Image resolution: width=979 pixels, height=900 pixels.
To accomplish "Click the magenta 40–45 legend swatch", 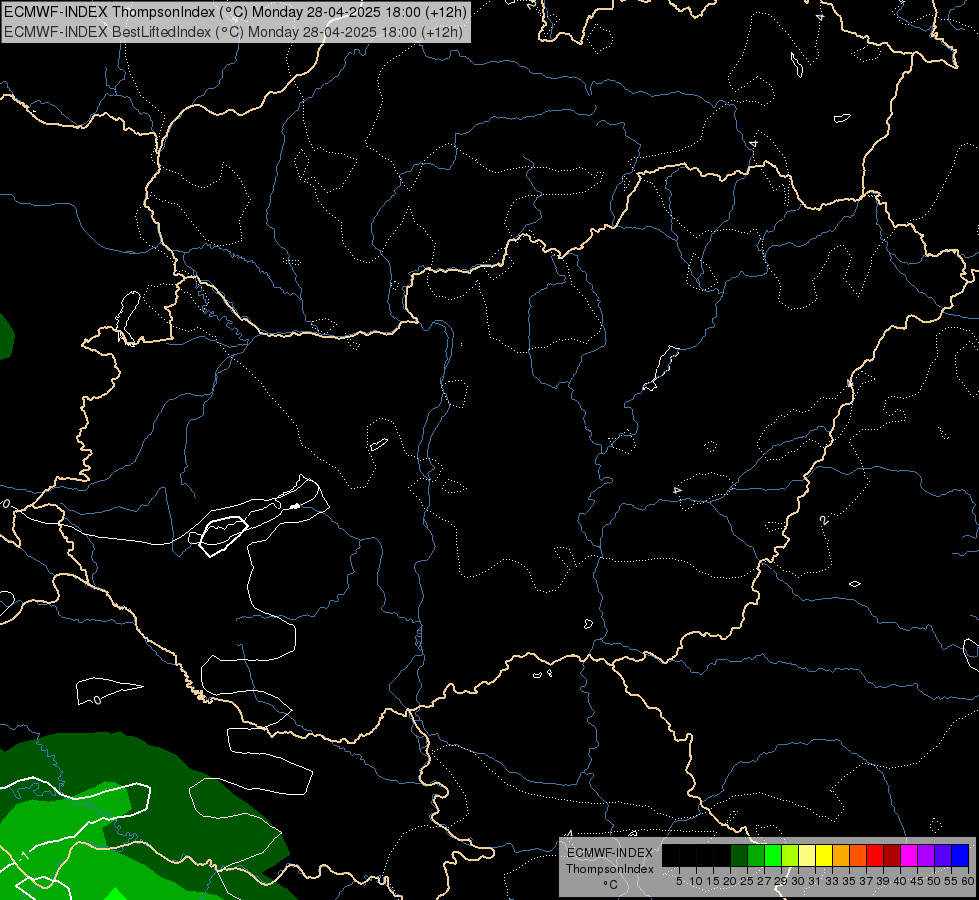I will [908, 856].
